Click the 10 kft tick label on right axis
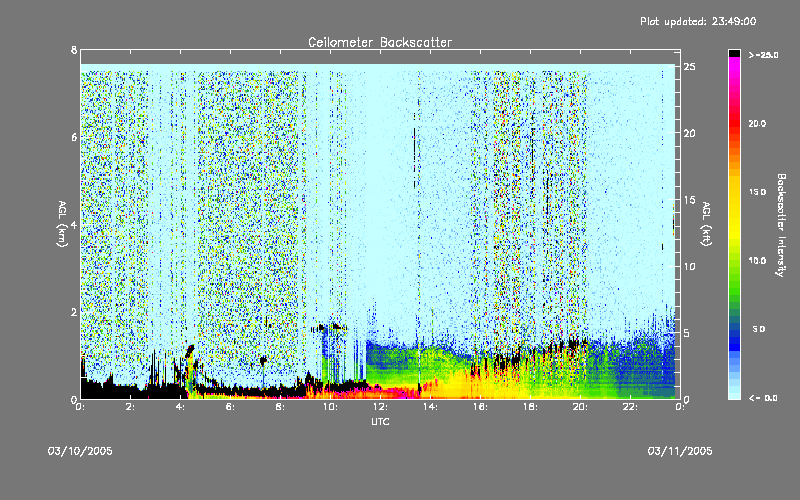The height and width of the screenshot is (500, 800). (x=689, y=266)
